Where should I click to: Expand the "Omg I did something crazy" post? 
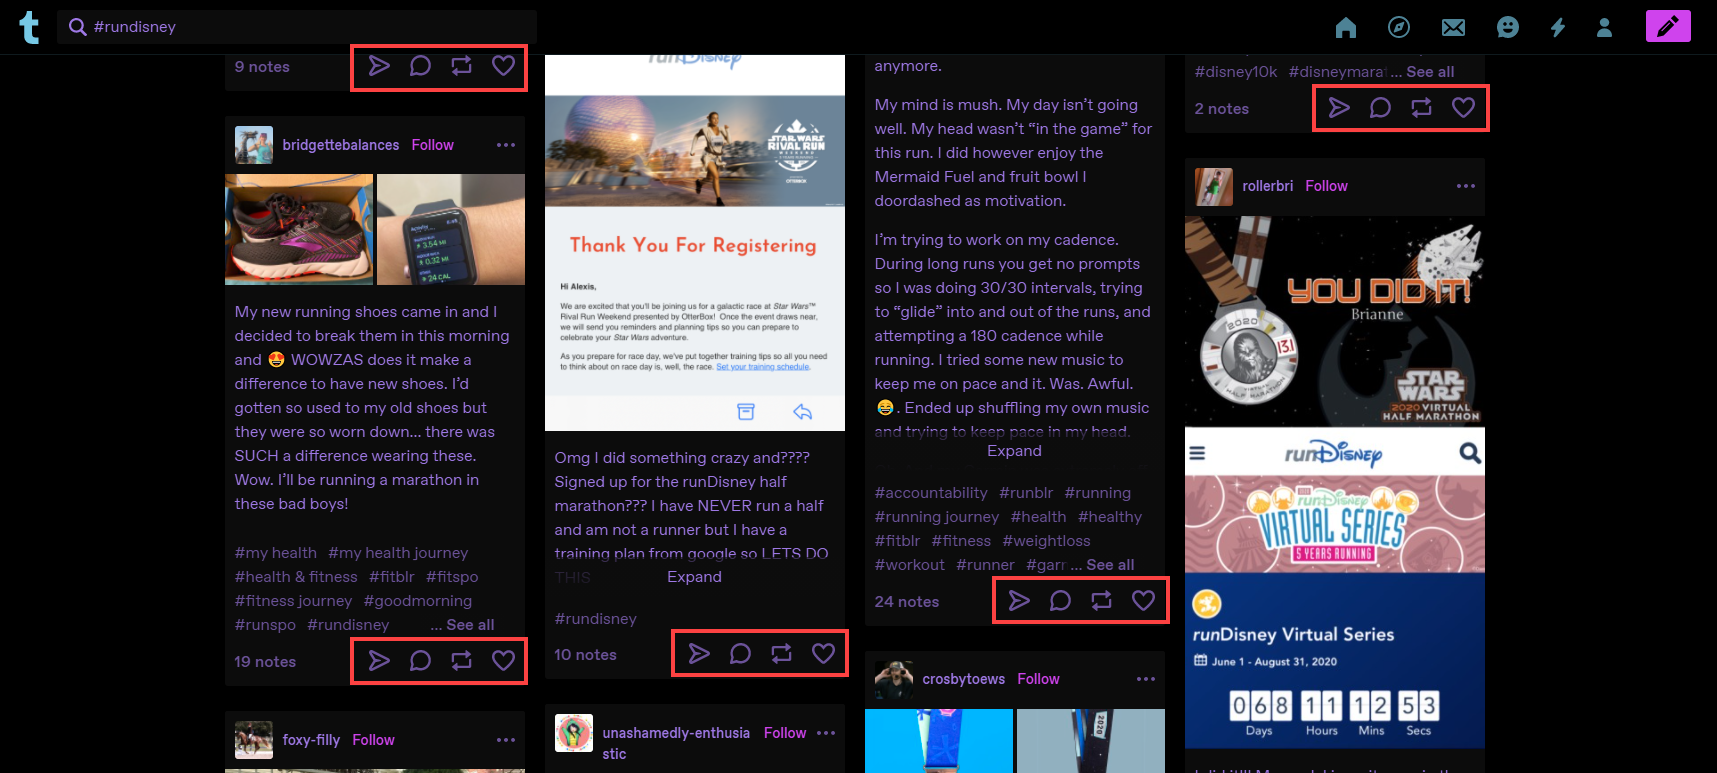[x=694, y=577]
